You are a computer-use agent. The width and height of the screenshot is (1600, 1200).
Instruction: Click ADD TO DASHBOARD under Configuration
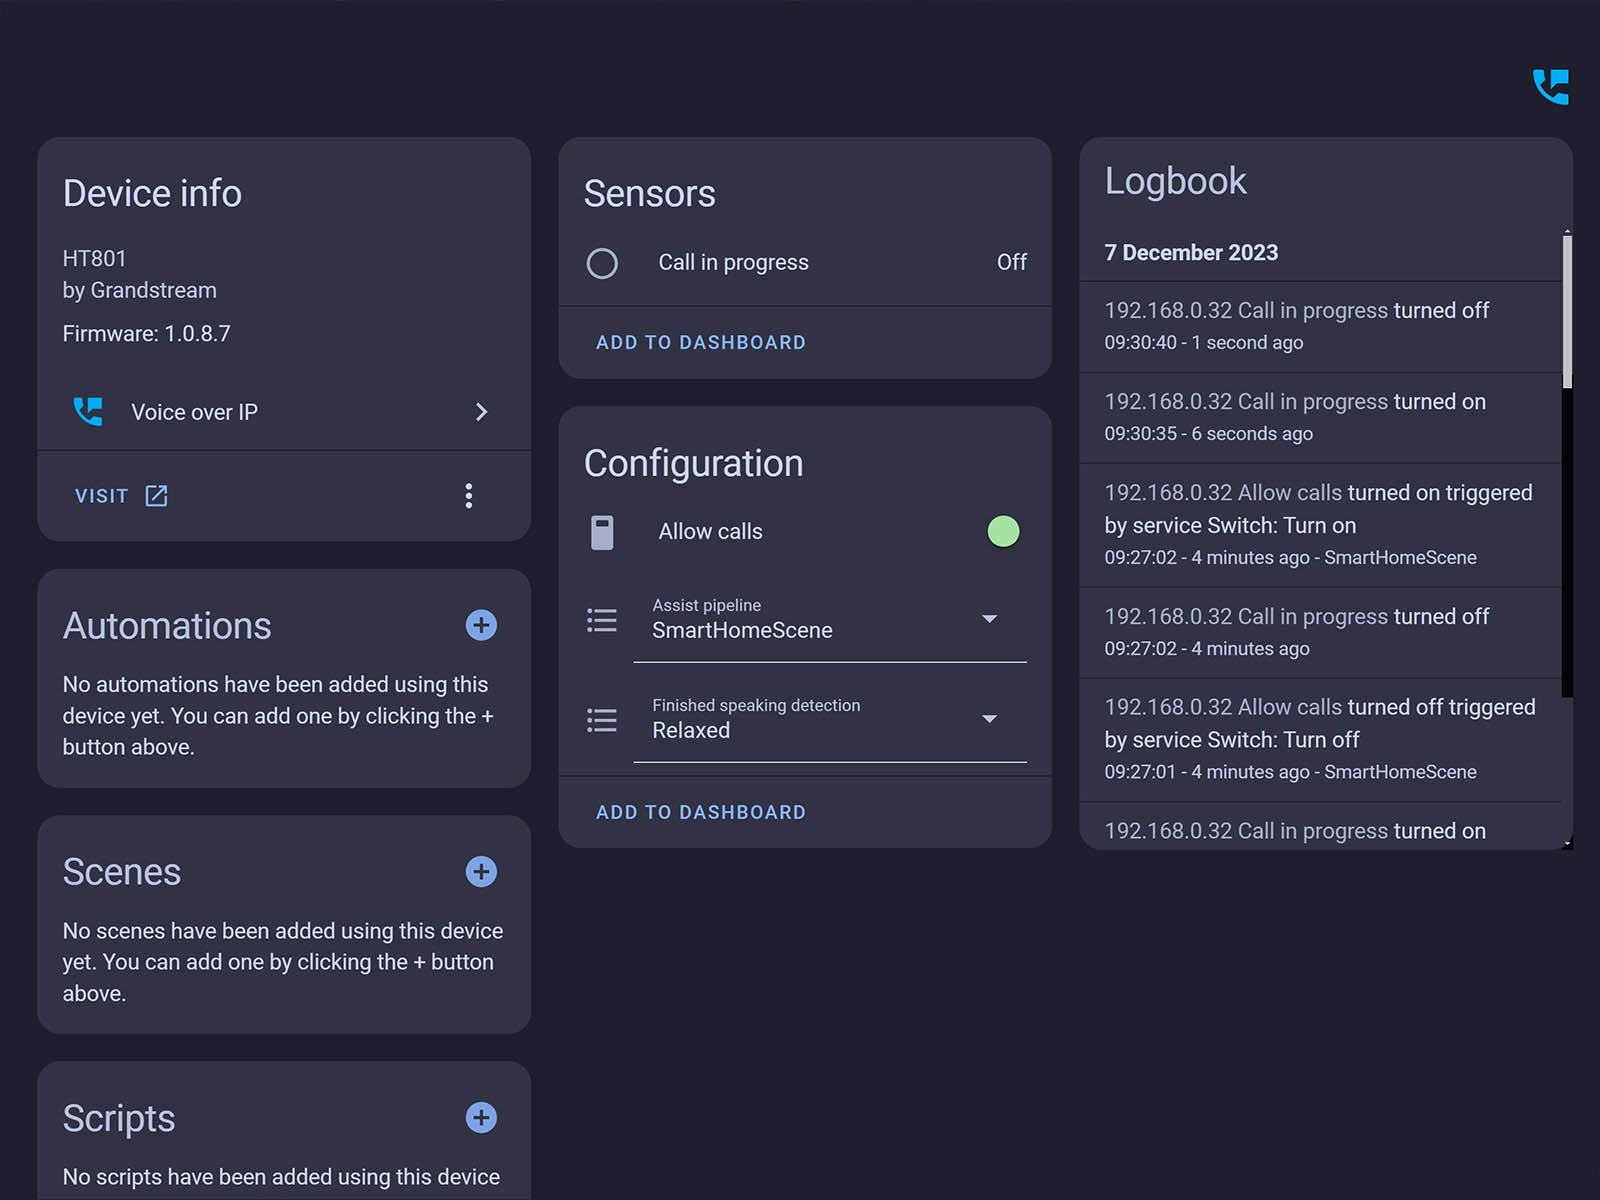pos(700,812)
